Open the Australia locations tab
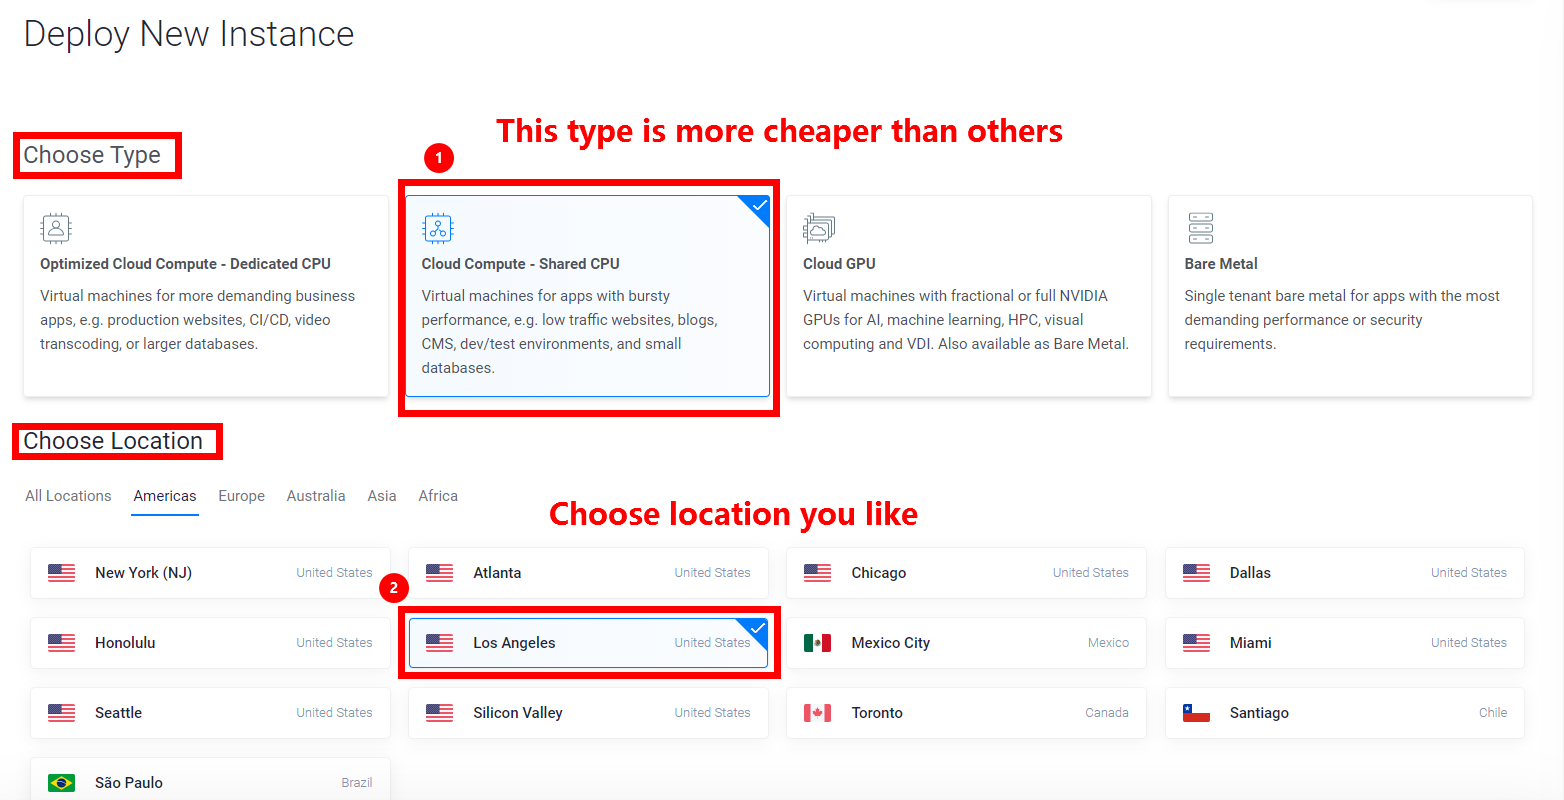Screen dimensions: 1564x800 316,496
